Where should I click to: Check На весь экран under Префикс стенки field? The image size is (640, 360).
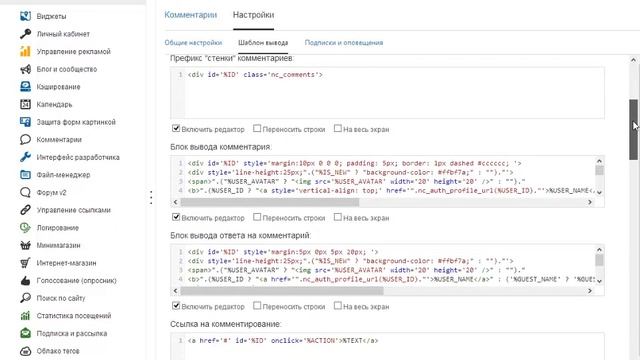[338, 129]
